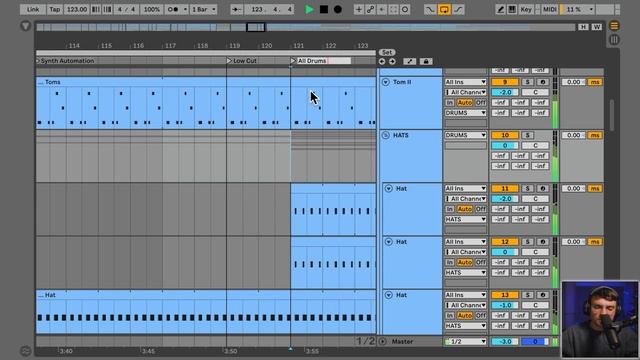Collapse Hat track 11
This screenshot has width=640, height=360.
389,189
